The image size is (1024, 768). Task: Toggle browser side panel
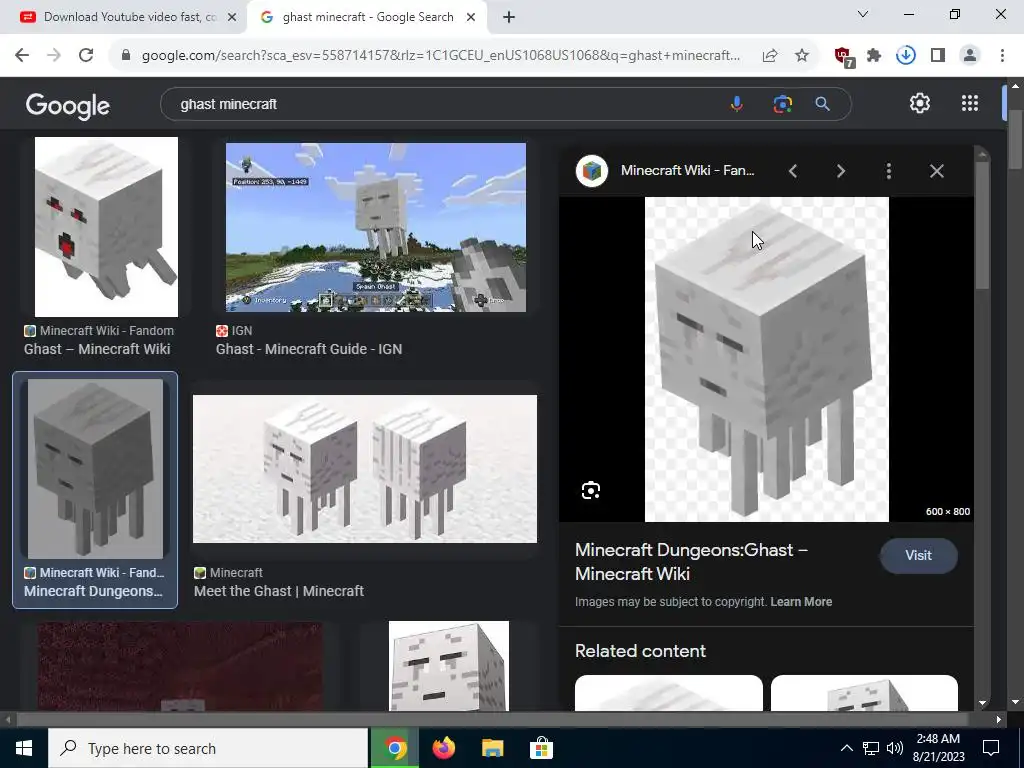click(938, 56)
